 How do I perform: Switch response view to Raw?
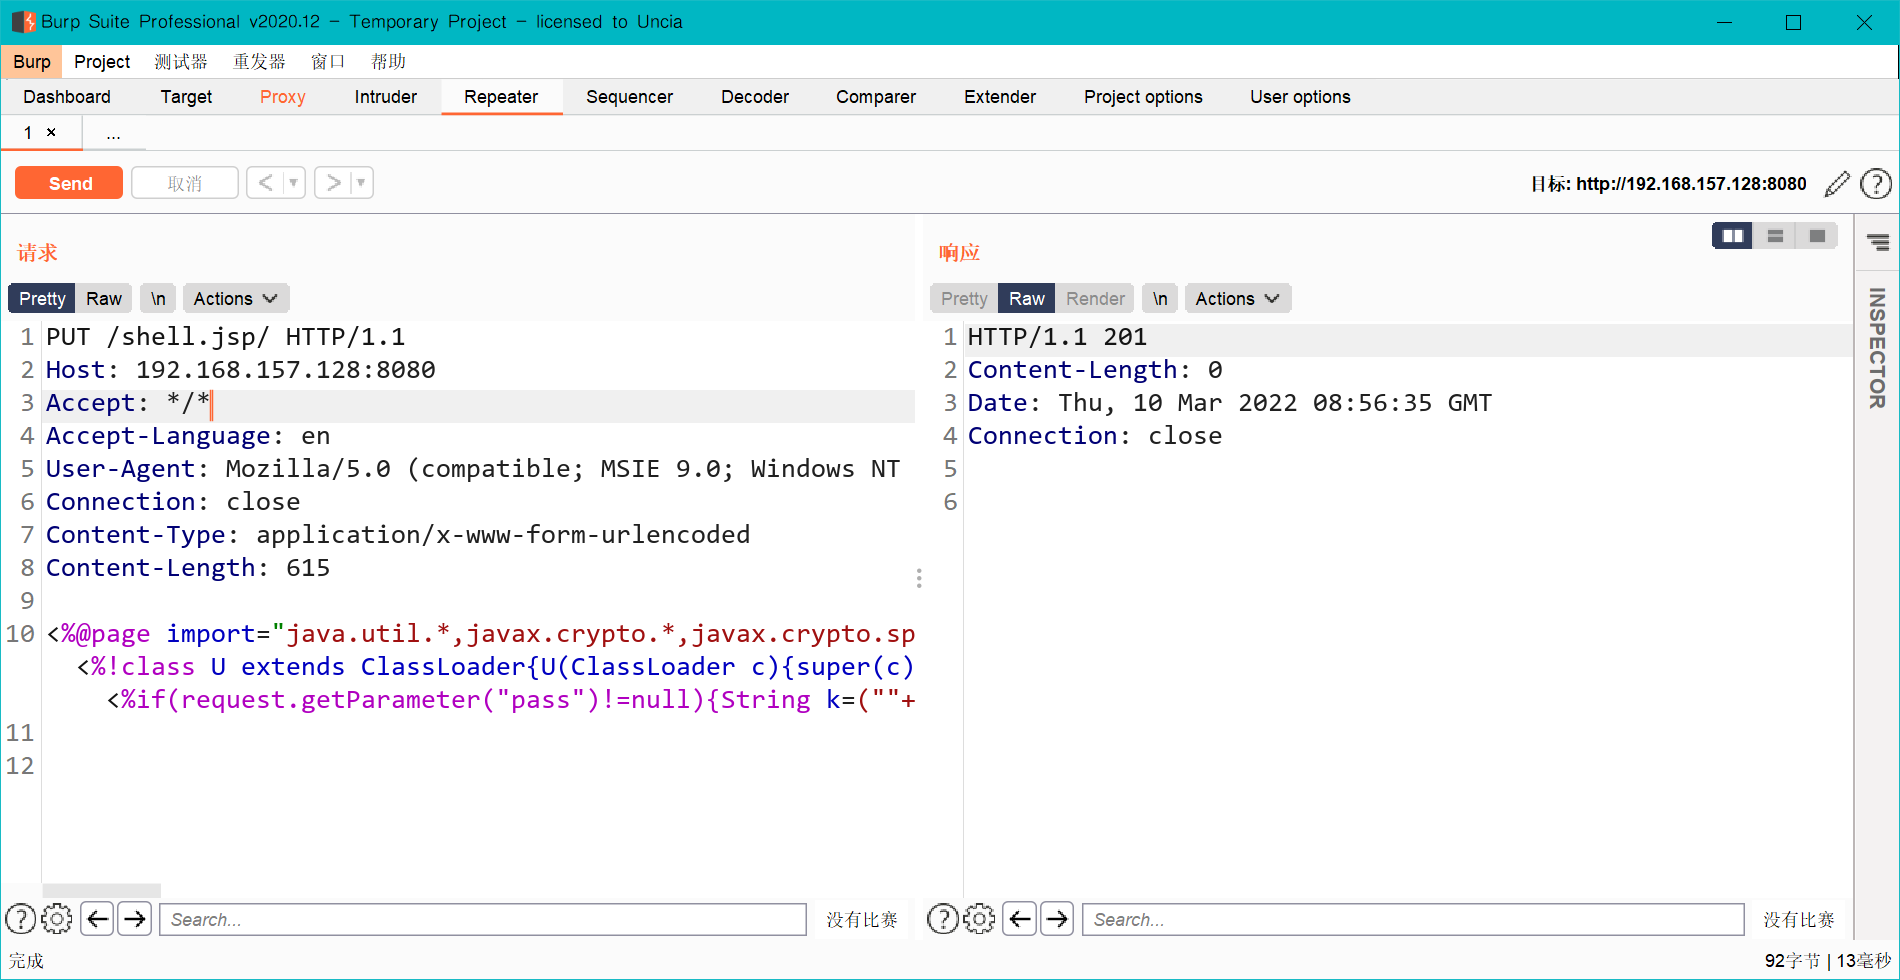(x=1027, y=299)
